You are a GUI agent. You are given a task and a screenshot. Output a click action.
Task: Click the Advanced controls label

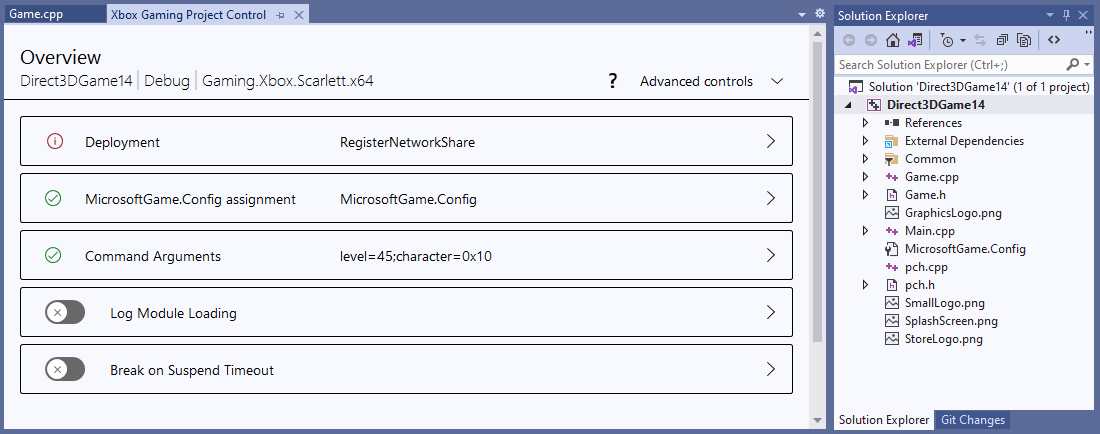696,81
